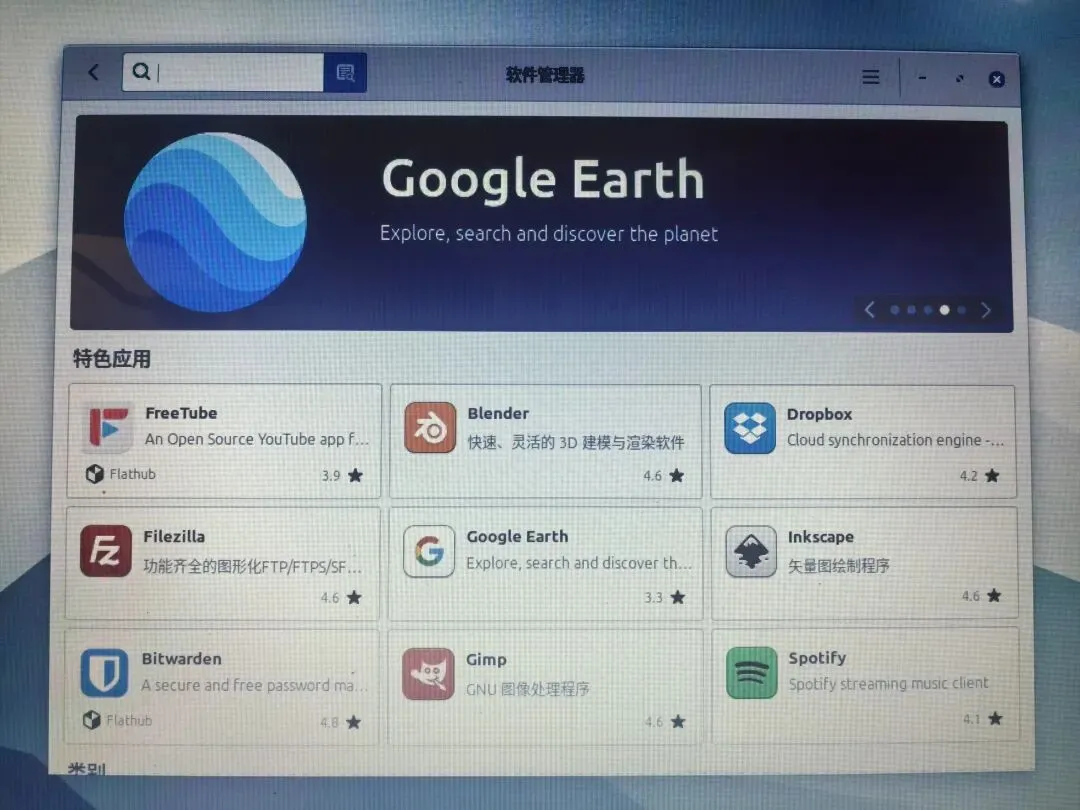
Task: Click Inkscape's 4.6 star rating
Action: 982,595
